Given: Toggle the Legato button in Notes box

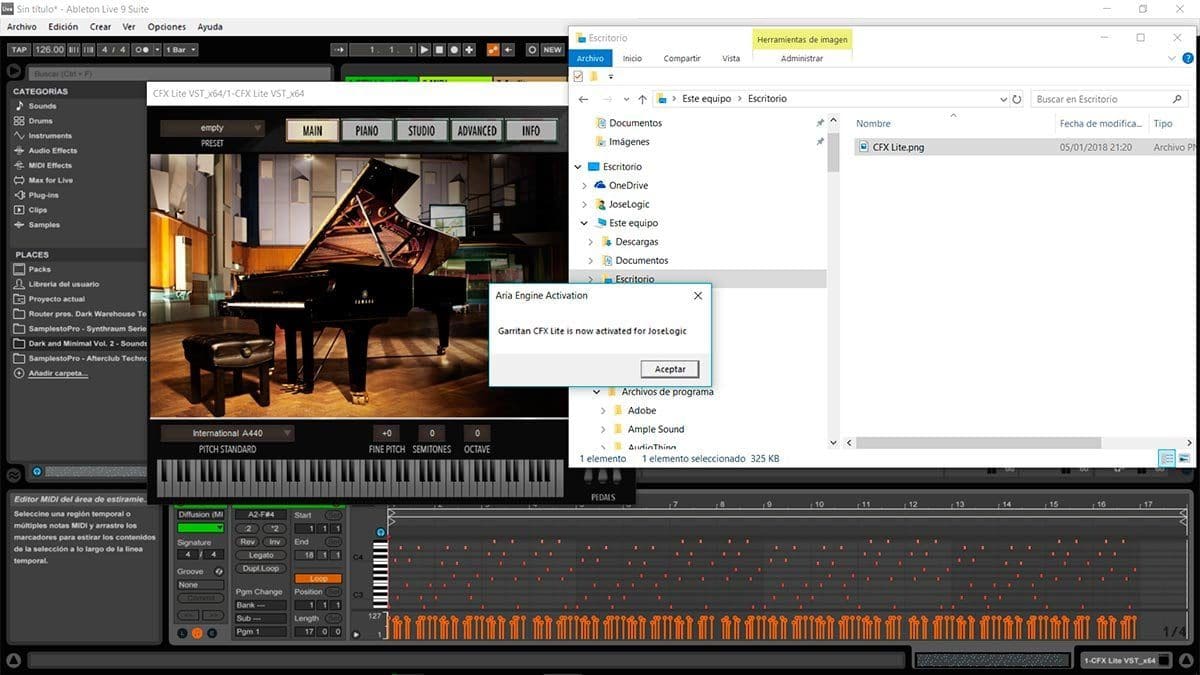Looking at the screenshot, I should click(x=261, y=555).
